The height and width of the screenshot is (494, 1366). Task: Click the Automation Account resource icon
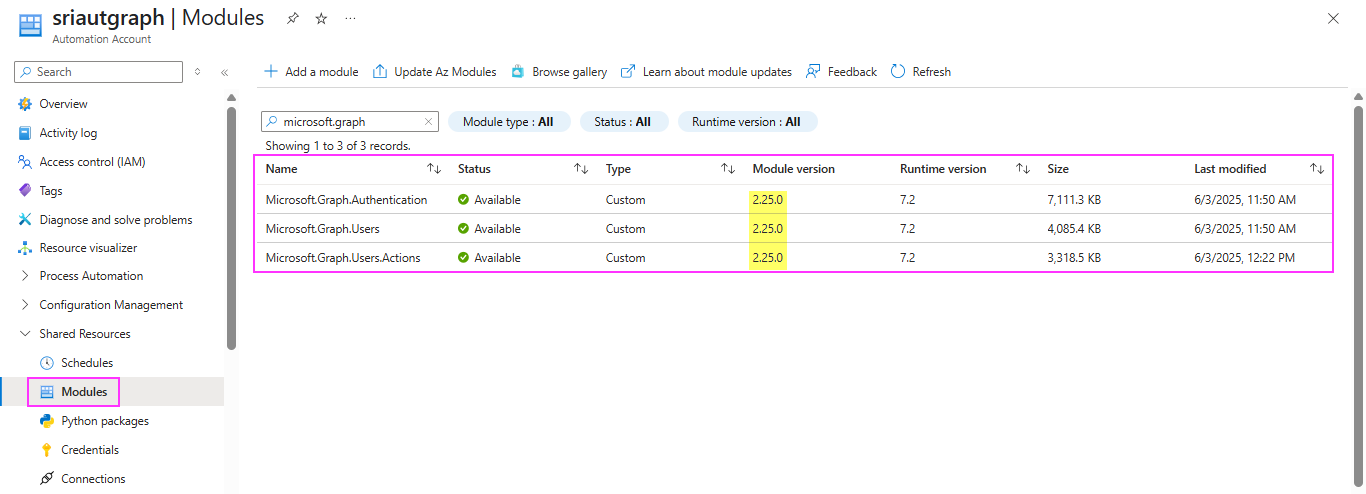[31, 24]
